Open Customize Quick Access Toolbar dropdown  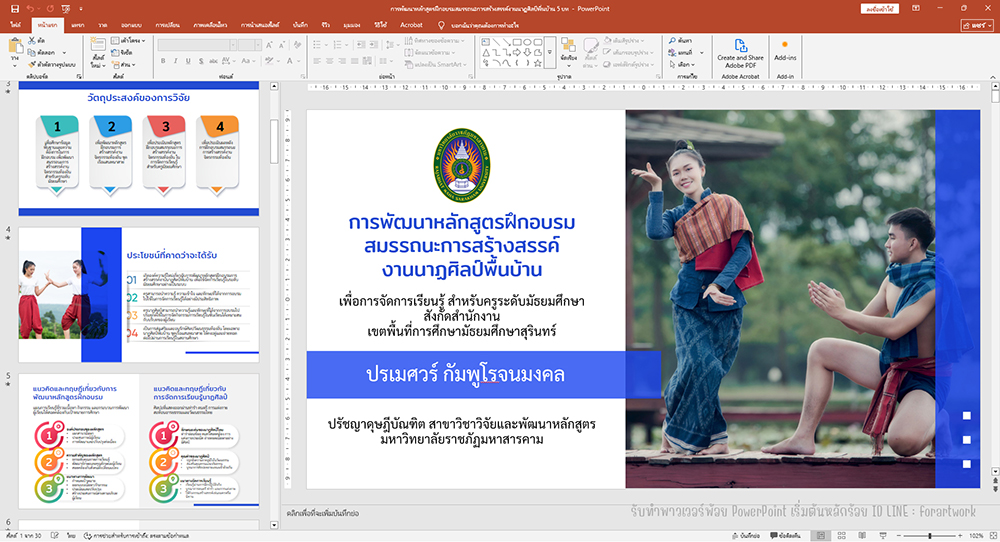(81, 9)
